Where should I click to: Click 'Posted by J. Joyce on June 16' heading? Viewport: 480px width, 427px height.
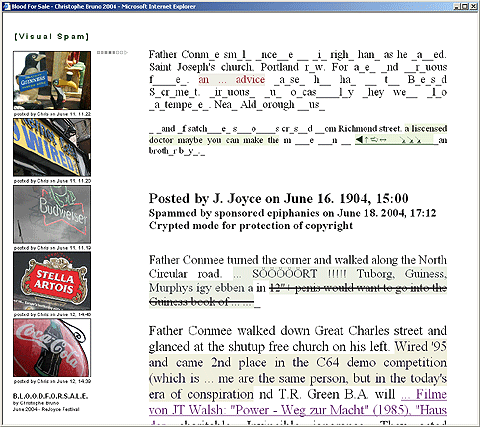[278, 198]
